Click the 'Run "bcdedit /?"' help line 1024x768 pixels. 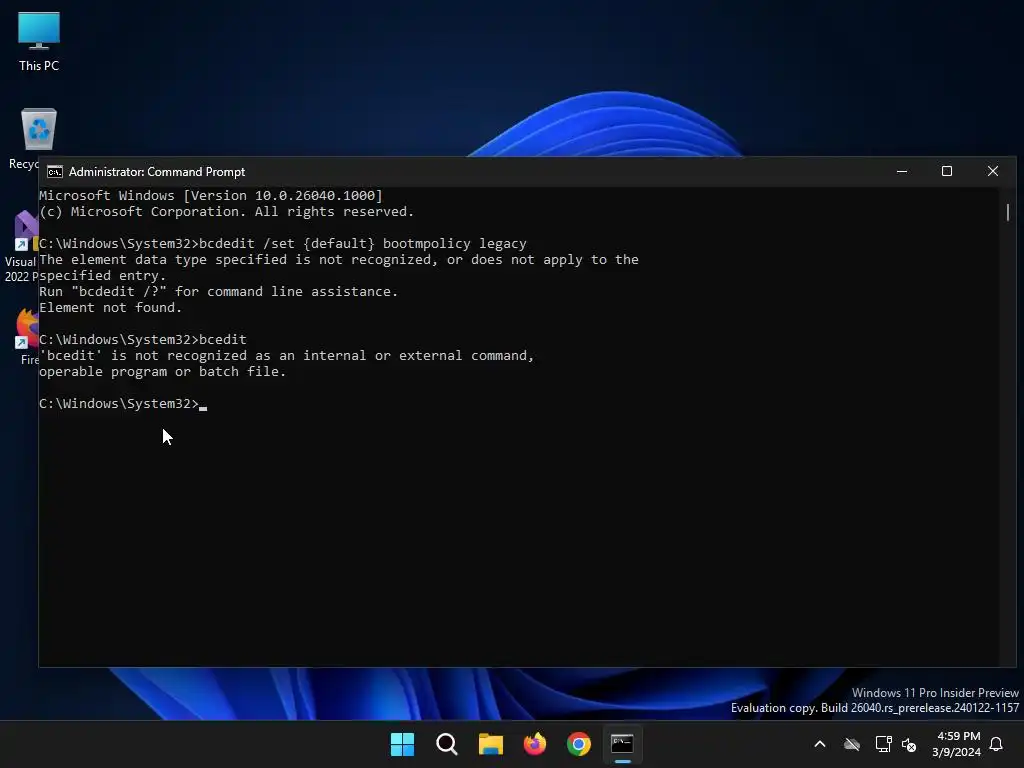point(219,291)
